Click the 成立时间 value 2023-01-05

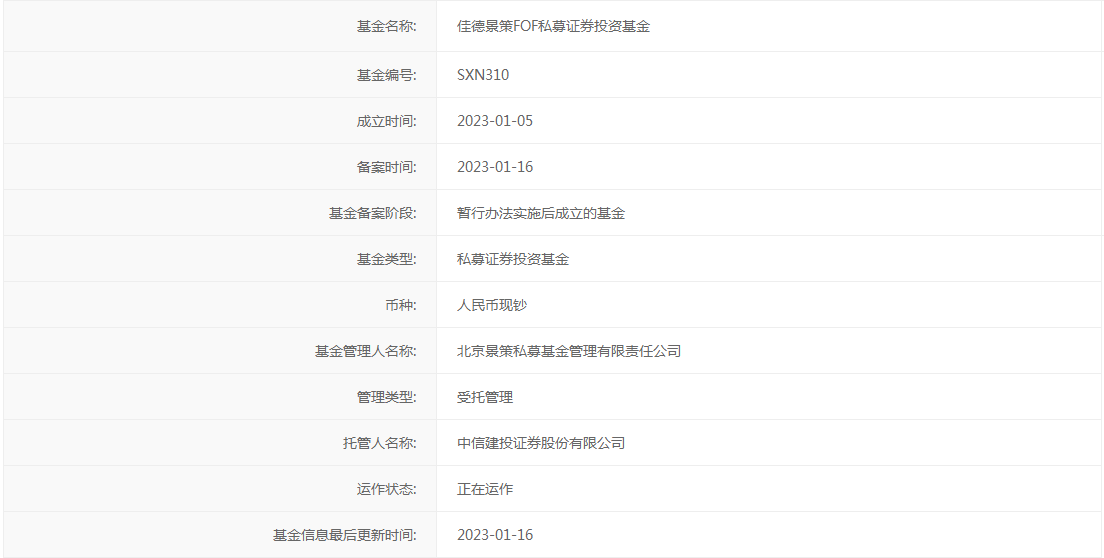[x=495, y=121]
